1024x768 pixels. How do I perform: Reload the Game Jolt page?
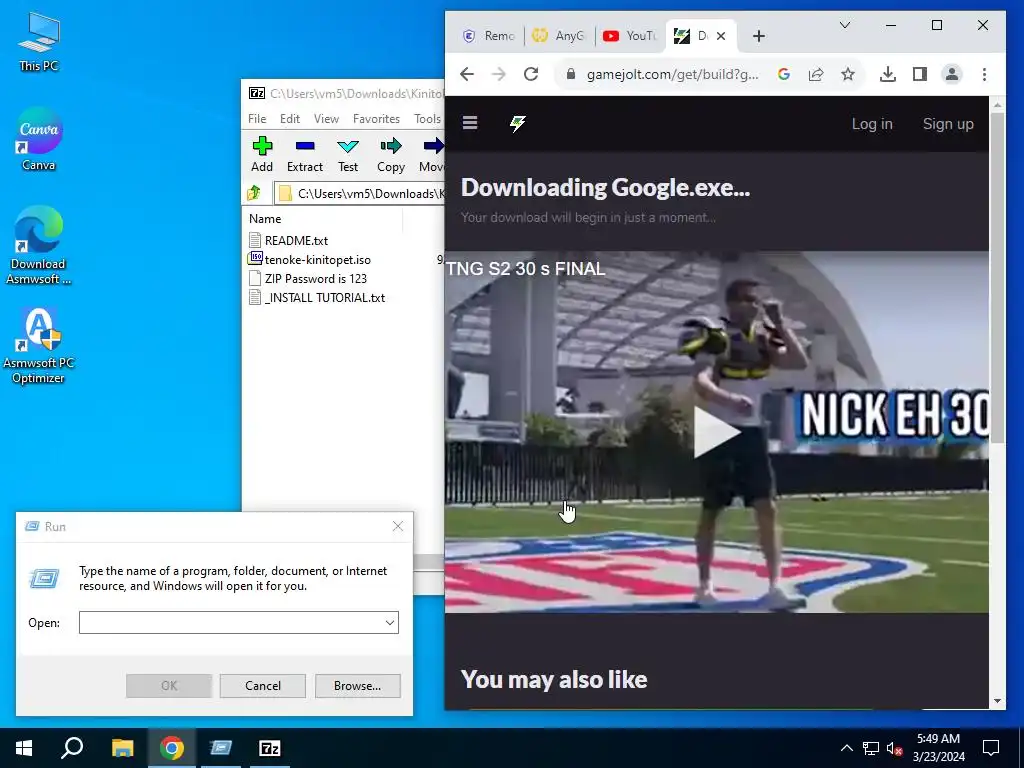click(x=531, y=74)
